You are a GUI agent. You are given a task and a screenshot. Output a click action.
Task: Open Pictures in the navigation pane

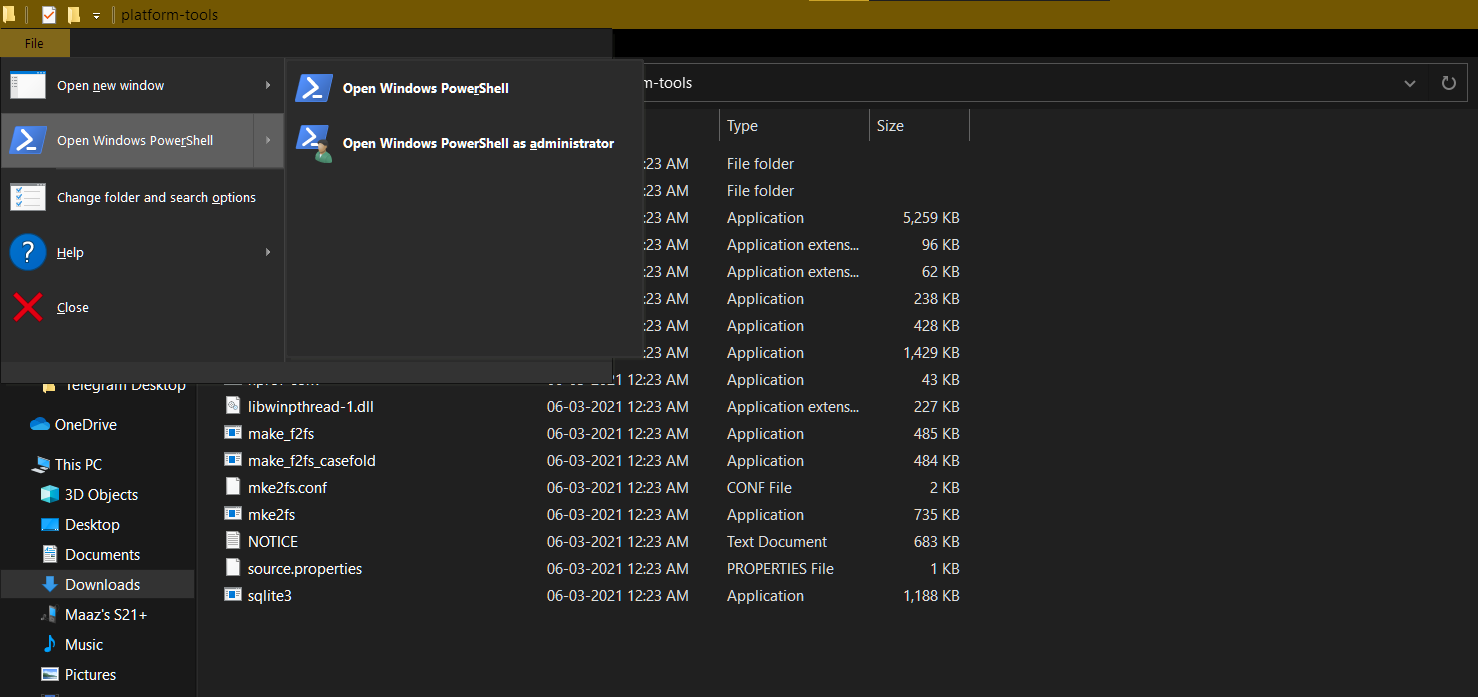(90, 675)
